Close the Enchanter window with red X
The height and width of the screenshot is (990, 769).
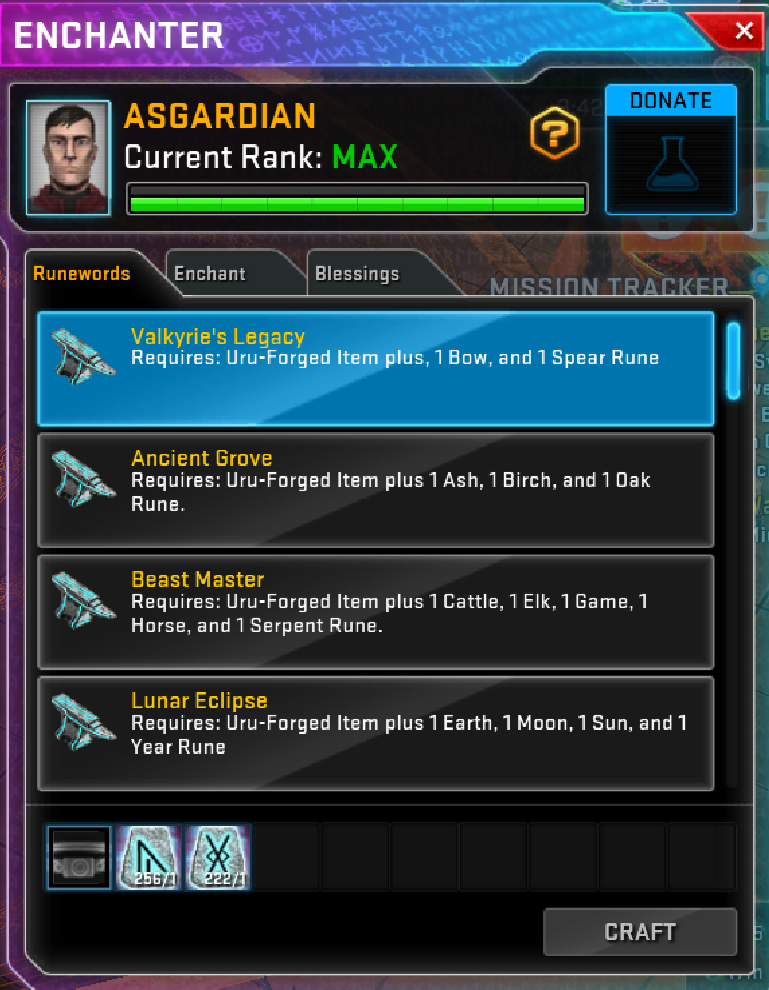tap(744, 30)
